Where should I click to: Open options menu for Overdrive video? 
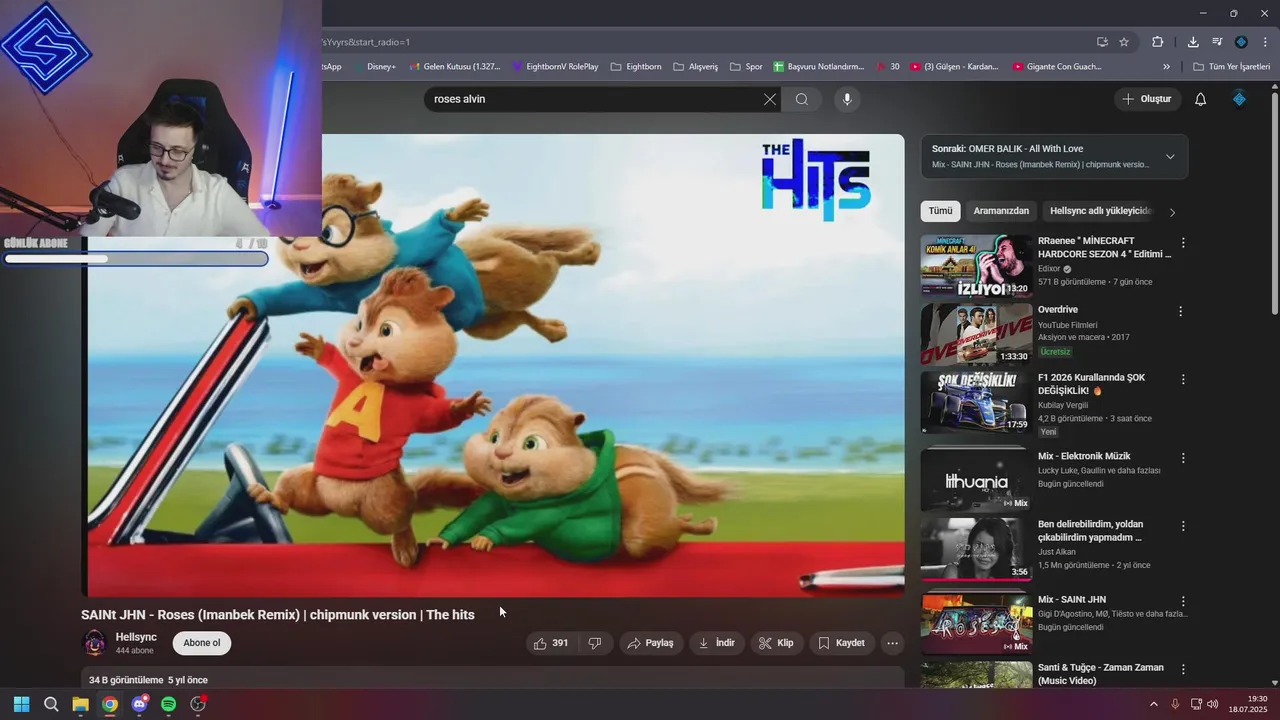pyautogui.click(x=1180, y=312)
